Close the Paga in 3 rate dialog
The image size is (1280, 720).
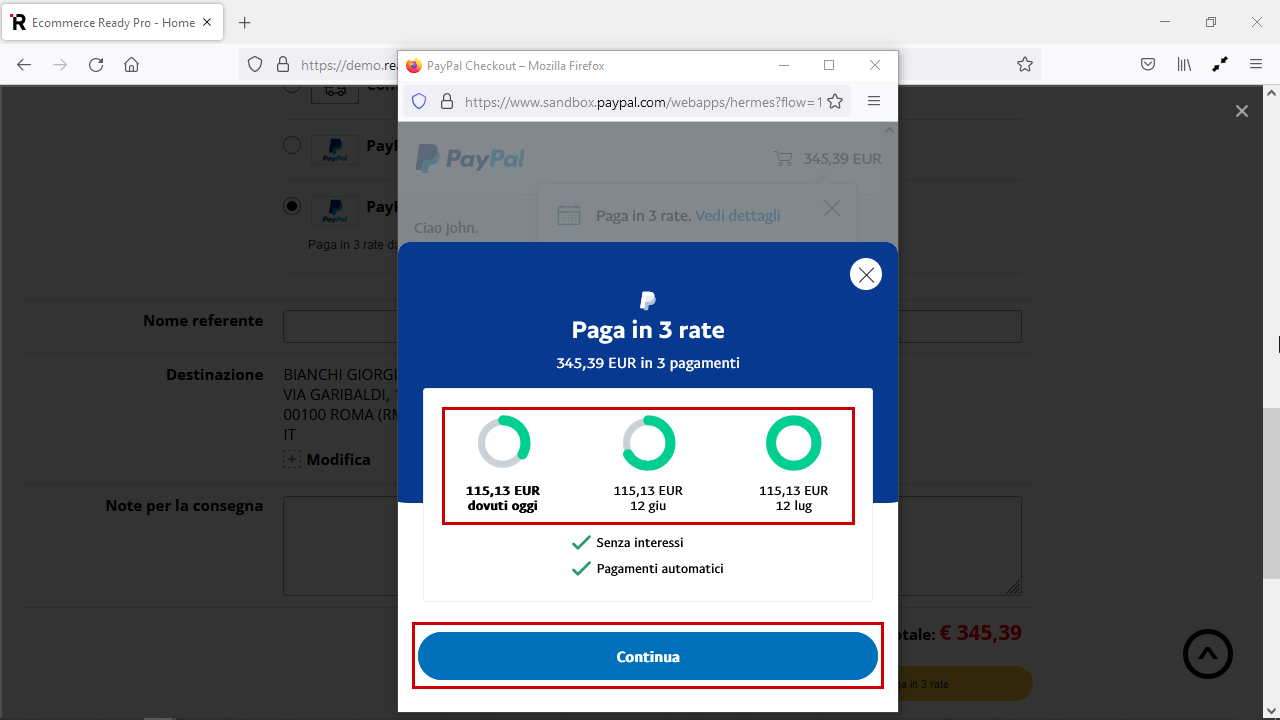[x=866, y=274]
